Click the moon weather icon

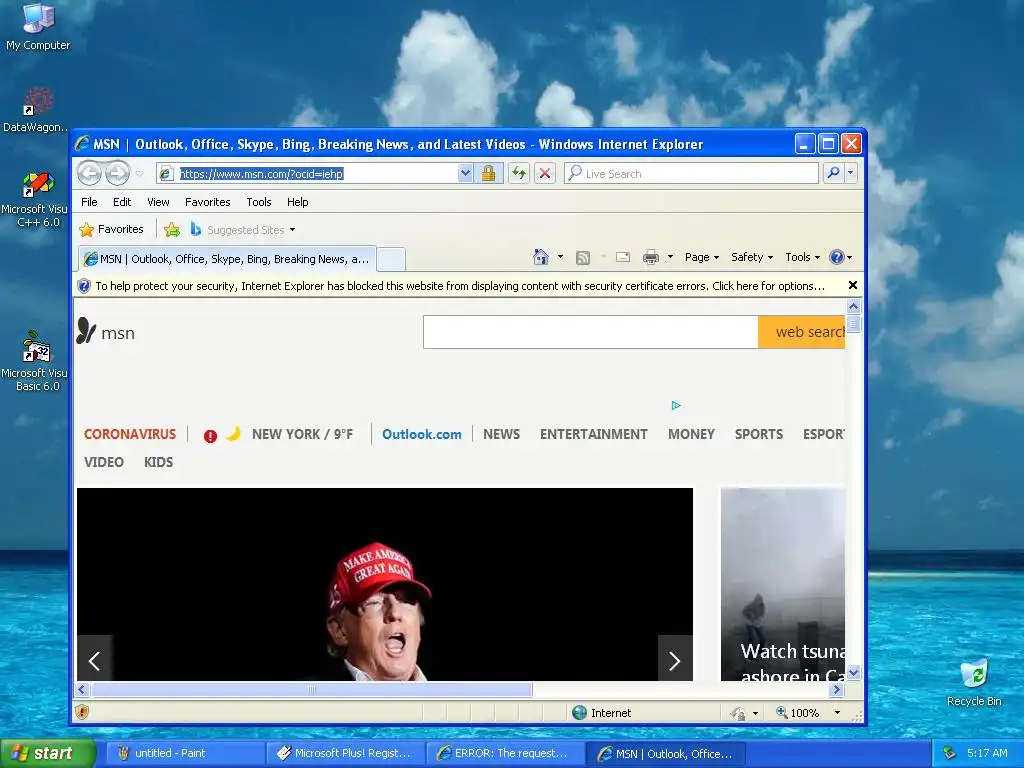click(x=233, y=434)
